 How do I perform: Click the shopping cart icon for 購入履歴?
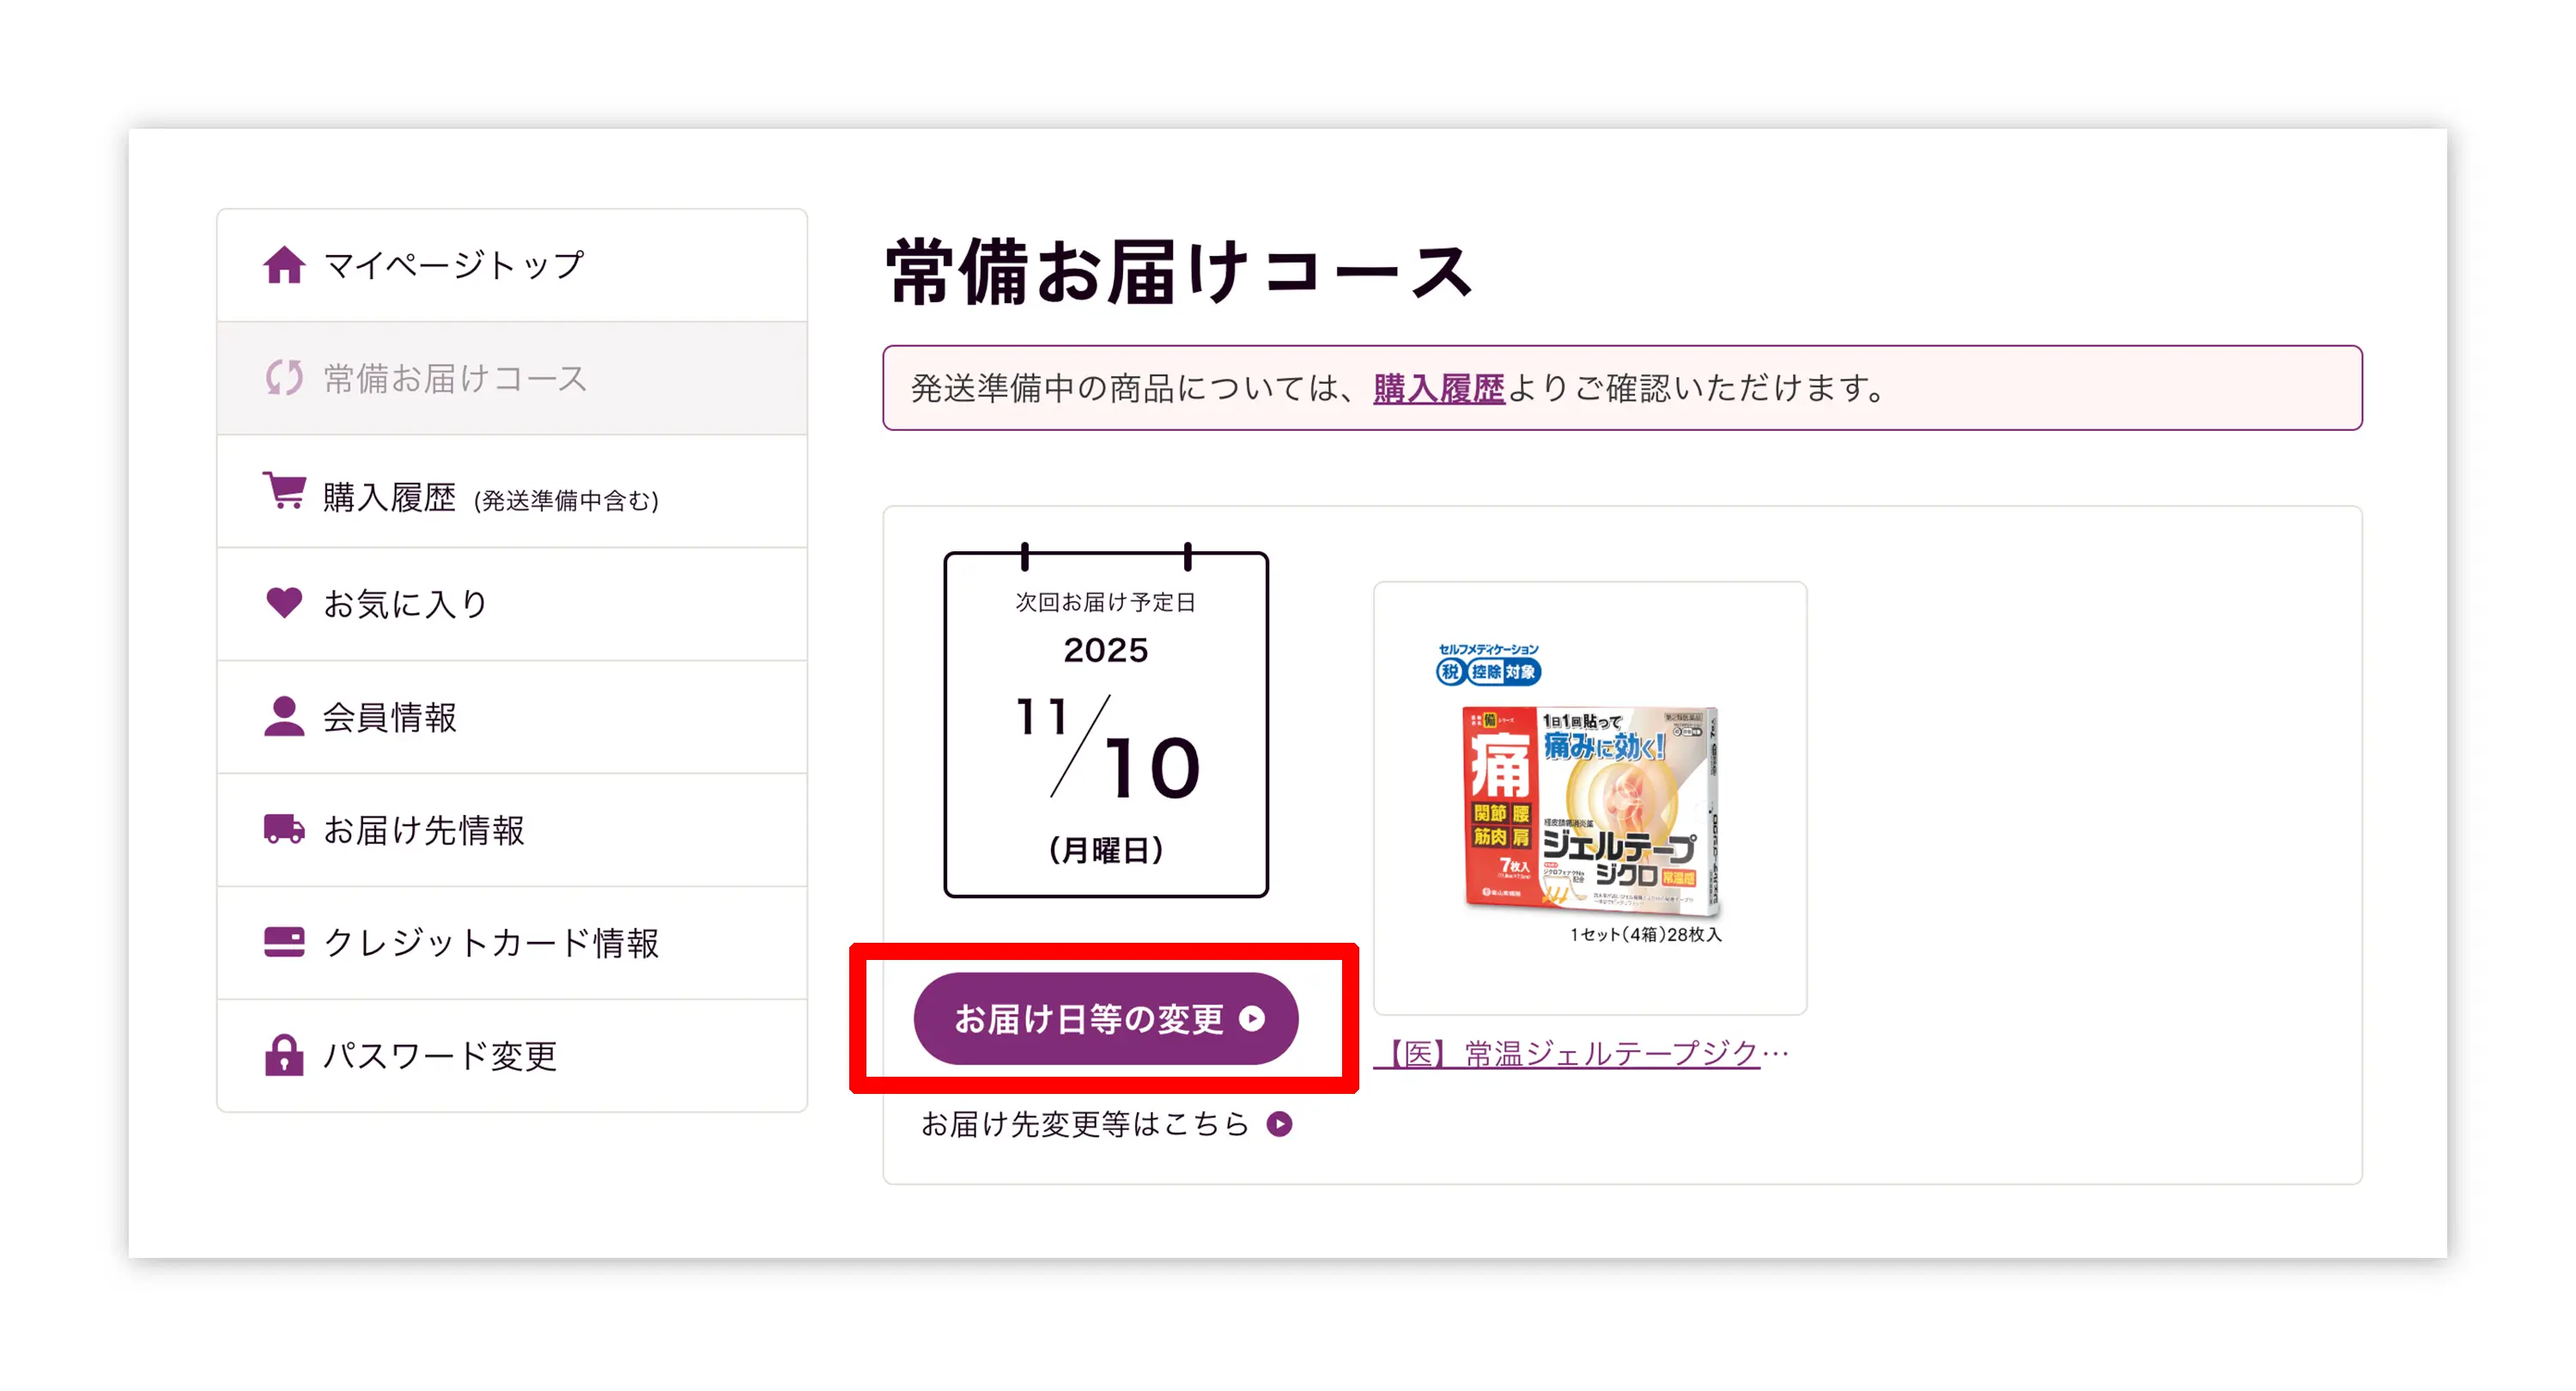pos(284,491)
